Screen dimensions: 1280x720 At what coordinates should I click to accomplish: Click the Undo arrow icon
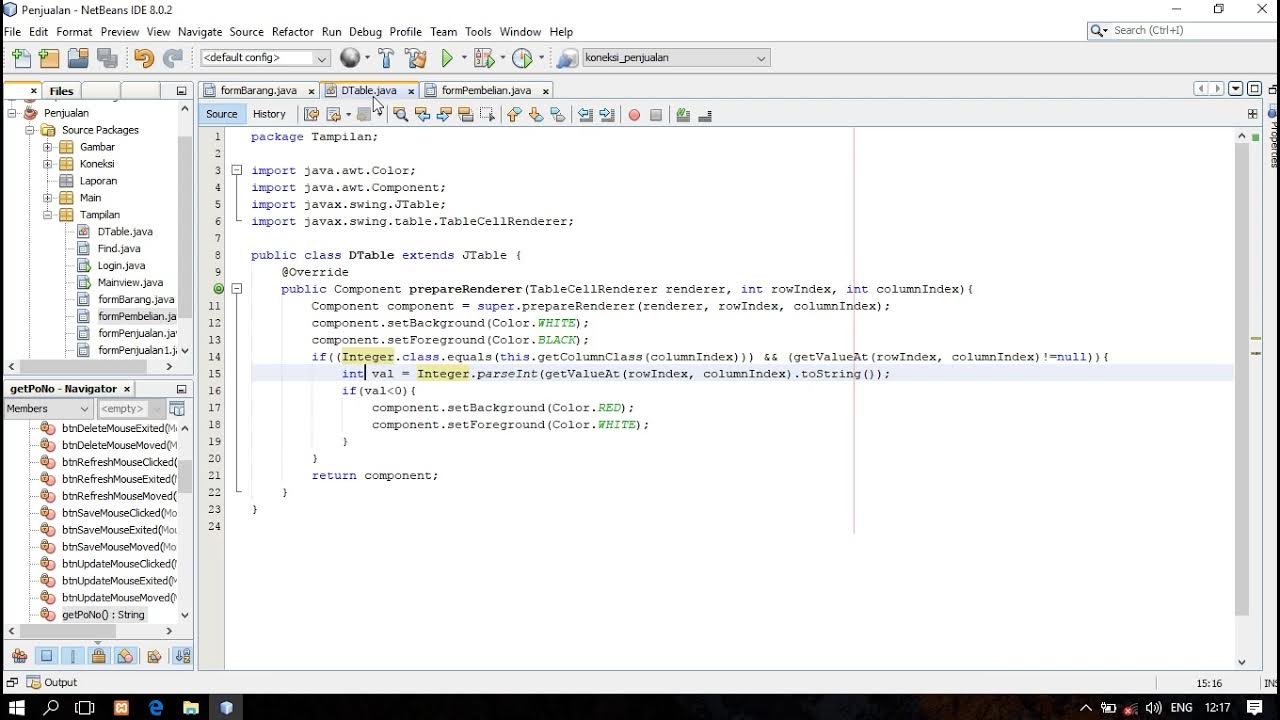tap(143, 58)
